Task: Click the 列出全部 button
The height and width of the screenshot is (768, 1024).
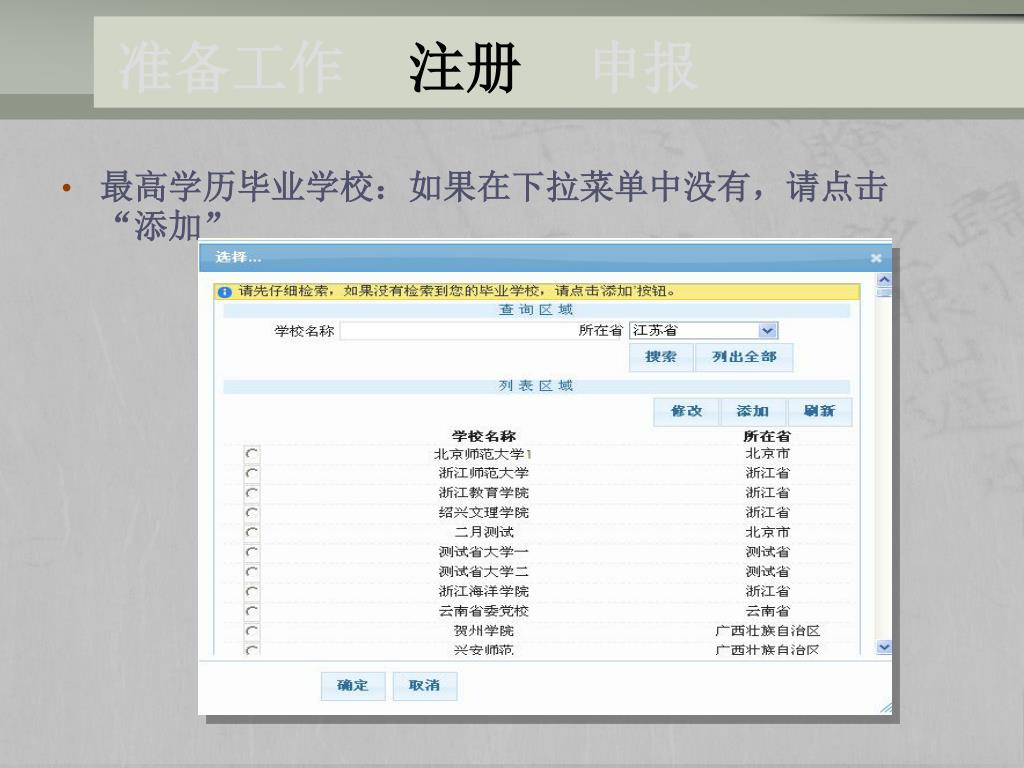Action: (743, 357)
